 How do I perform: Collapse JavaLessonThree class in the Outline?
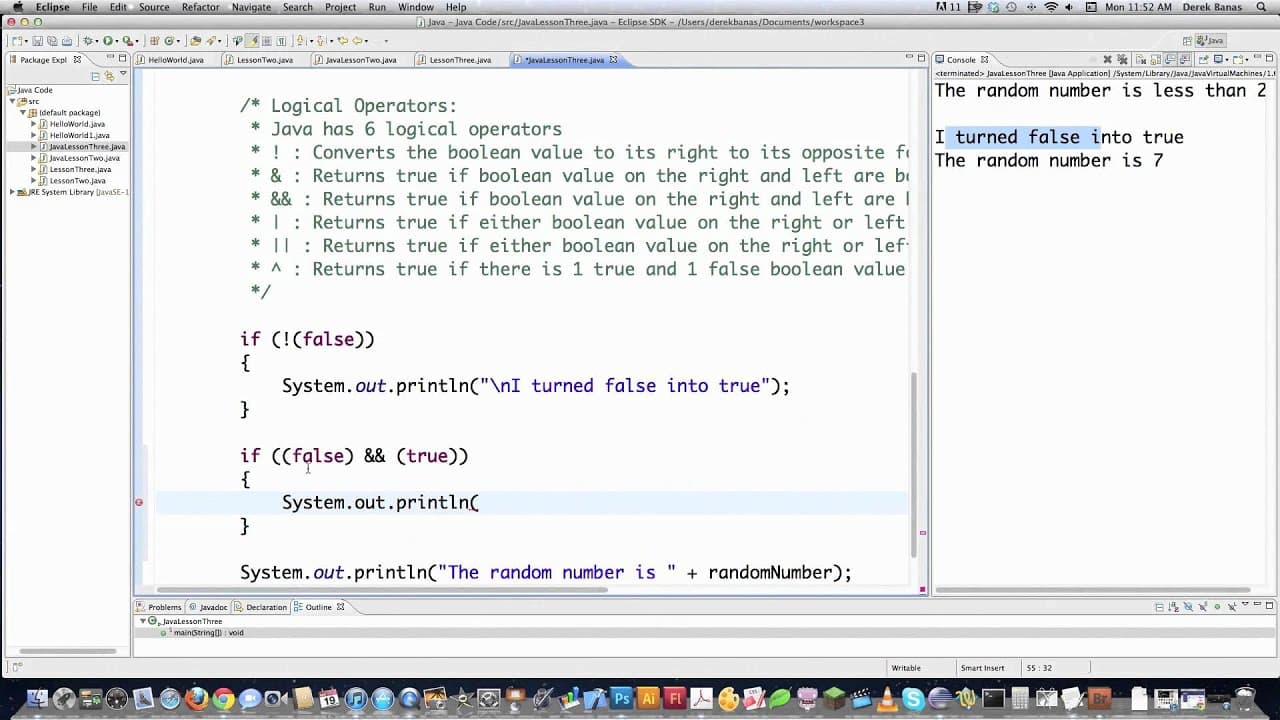click(x=142, y=621)
